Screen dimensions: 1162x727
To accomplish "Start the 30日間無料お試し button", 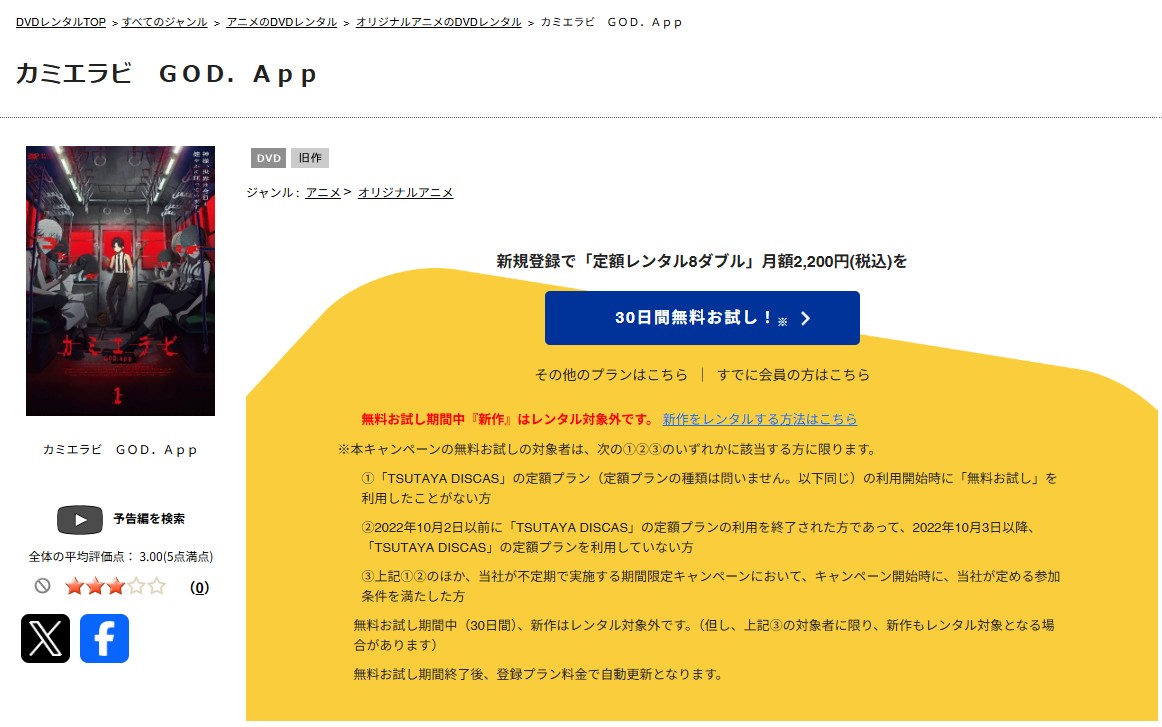I will [702, 318].
